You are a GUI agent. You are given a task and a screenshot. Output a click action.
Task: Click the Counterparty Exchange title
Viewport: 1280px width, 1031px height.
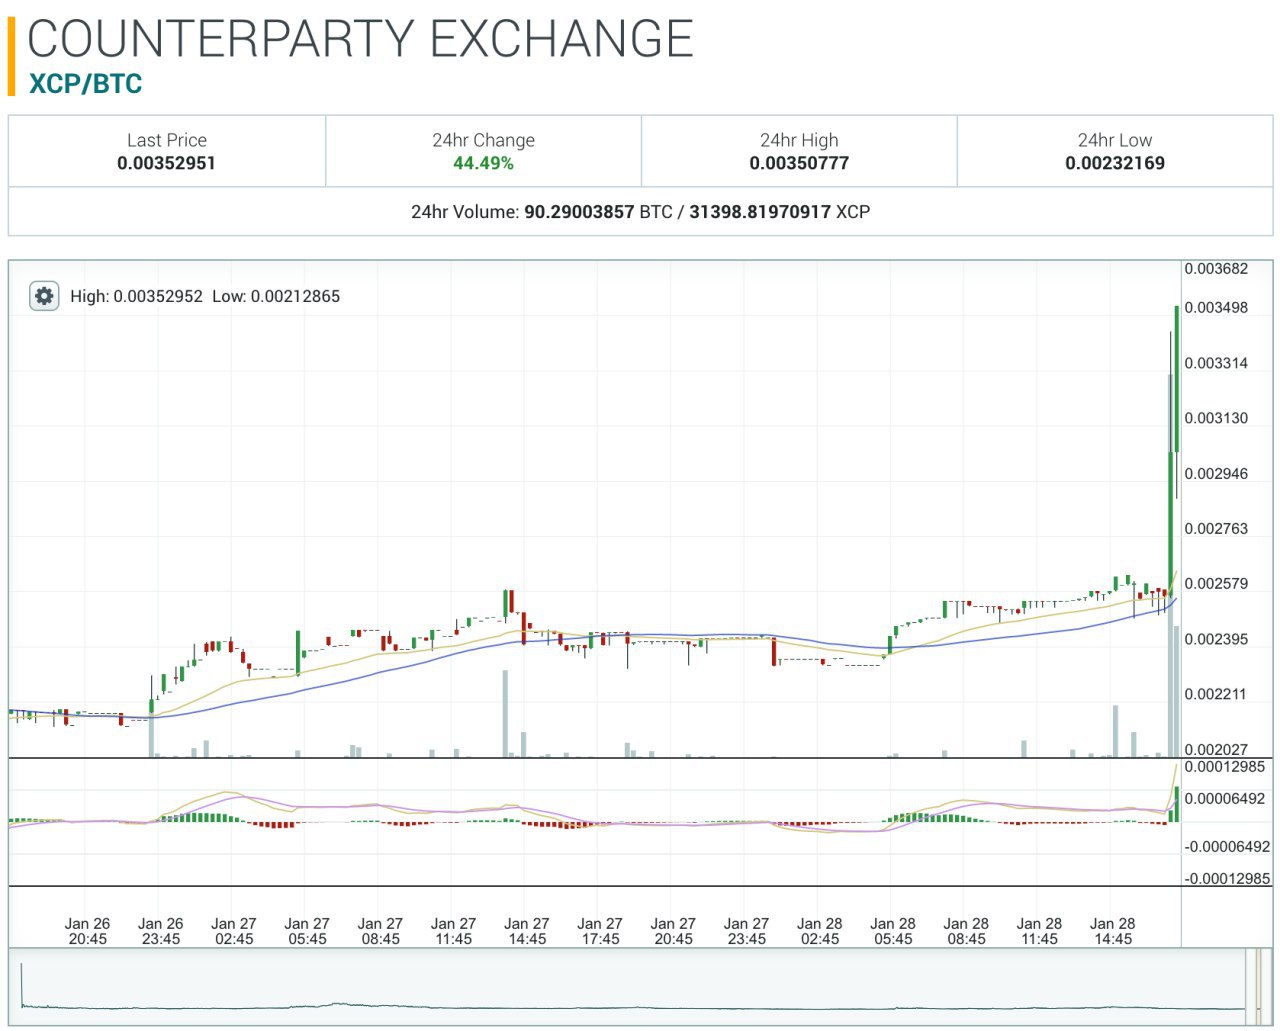[360, 39]
